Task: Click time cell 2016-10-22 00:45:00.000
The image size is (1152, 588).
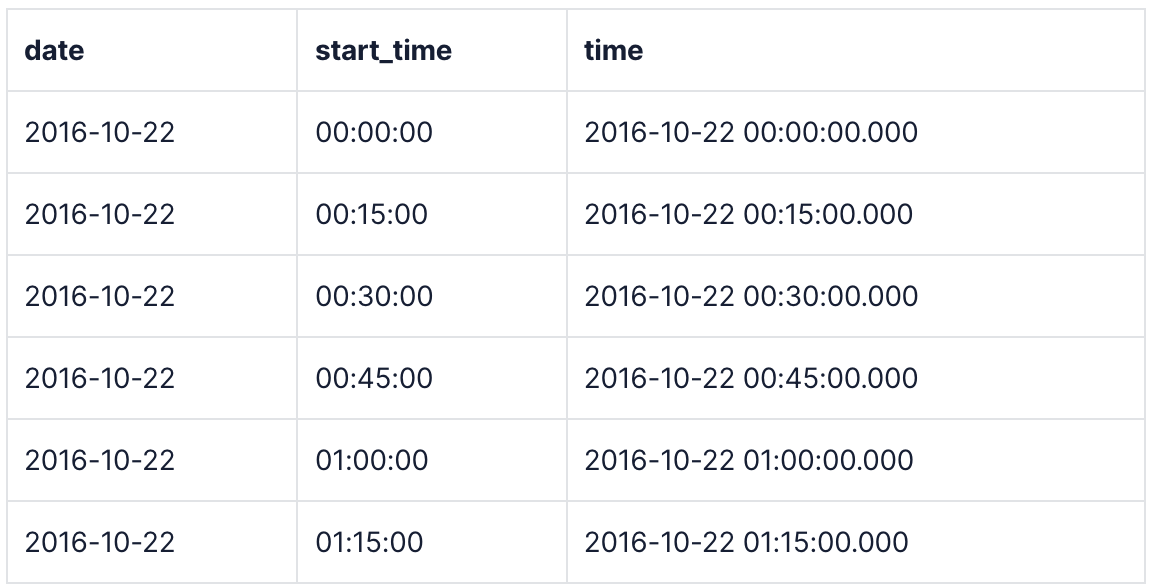Action: [751, 378]
